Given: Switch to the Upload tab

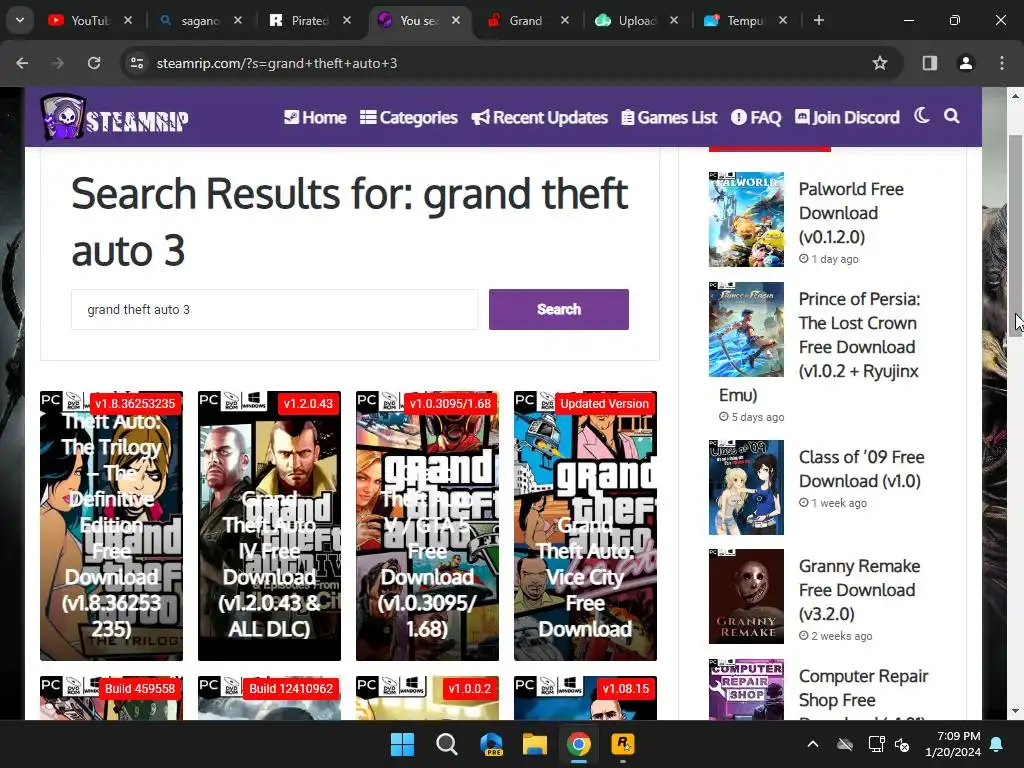Looking at the screenshot, I should (x=626, y=21).
